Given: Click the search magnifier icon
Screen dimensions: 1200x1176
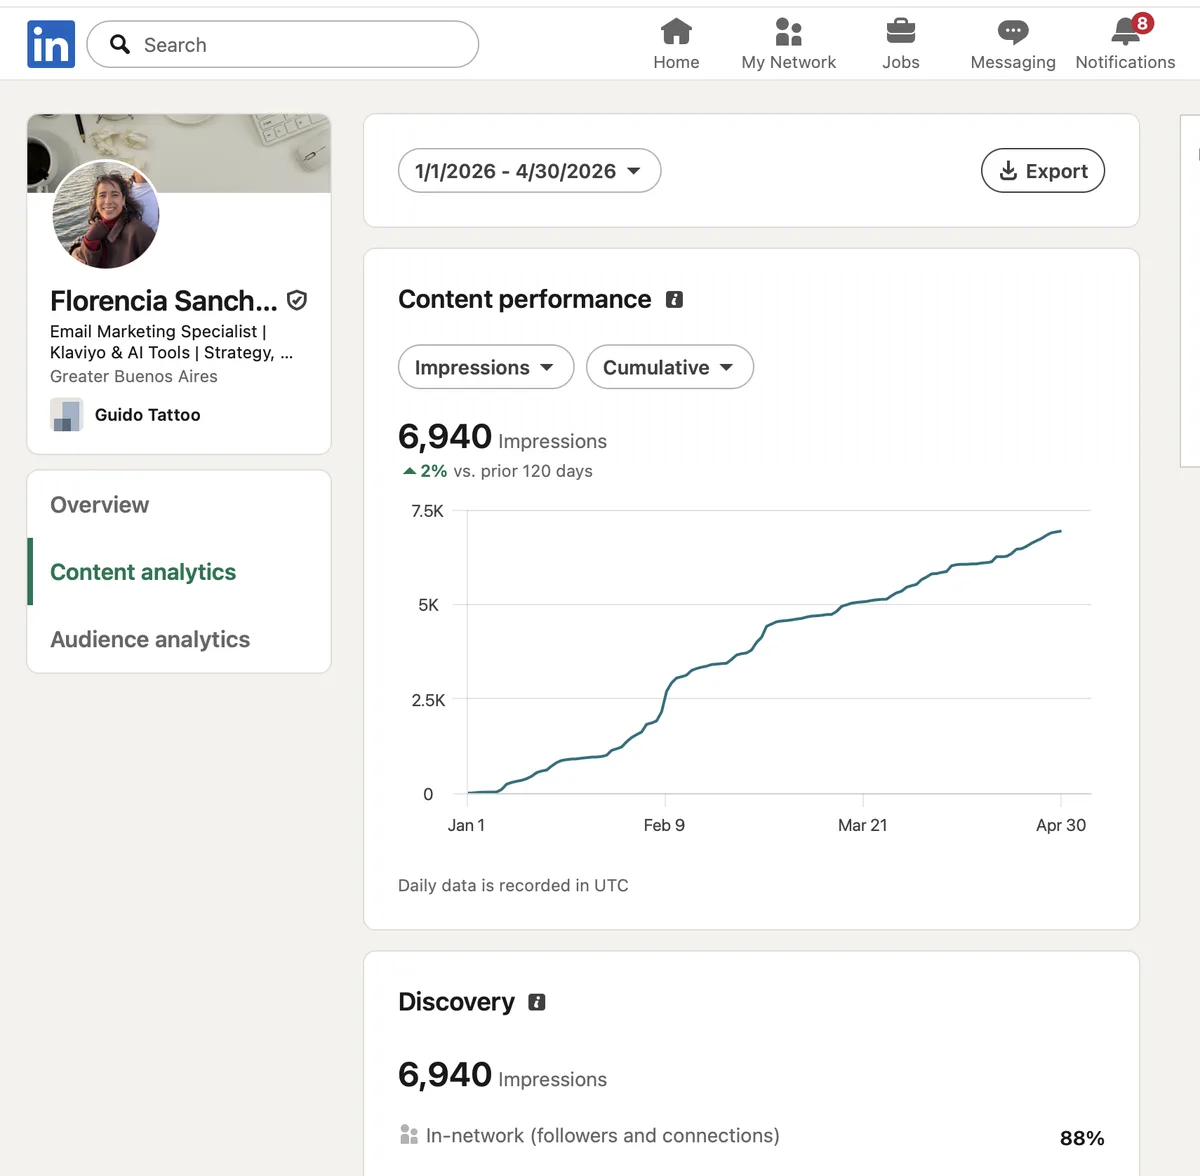Looking at the screenshot, I should click(120, 44).
